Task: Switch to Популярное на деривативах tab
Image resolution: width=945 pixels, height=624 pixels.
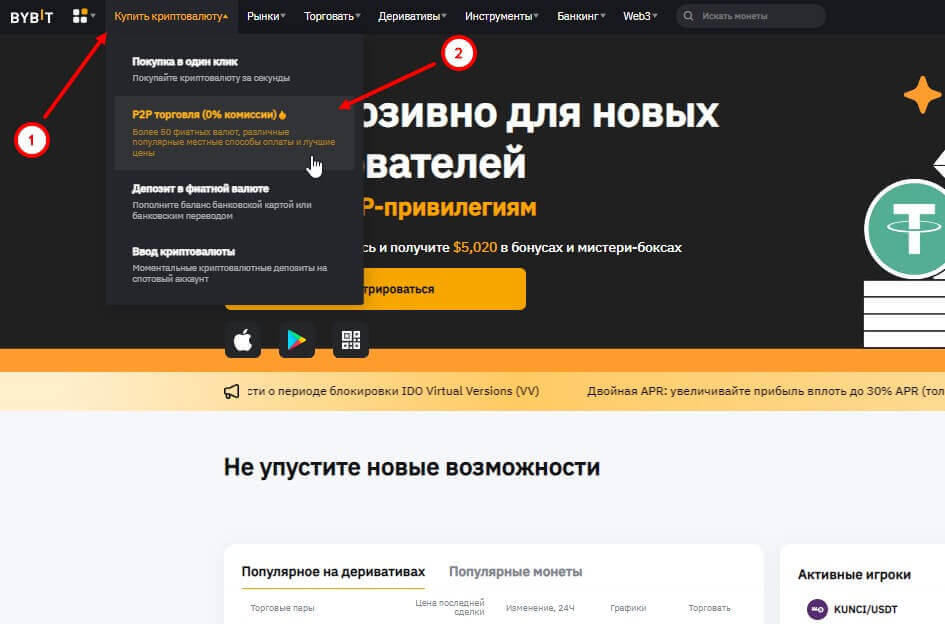Action: click(x=333, y=572)
